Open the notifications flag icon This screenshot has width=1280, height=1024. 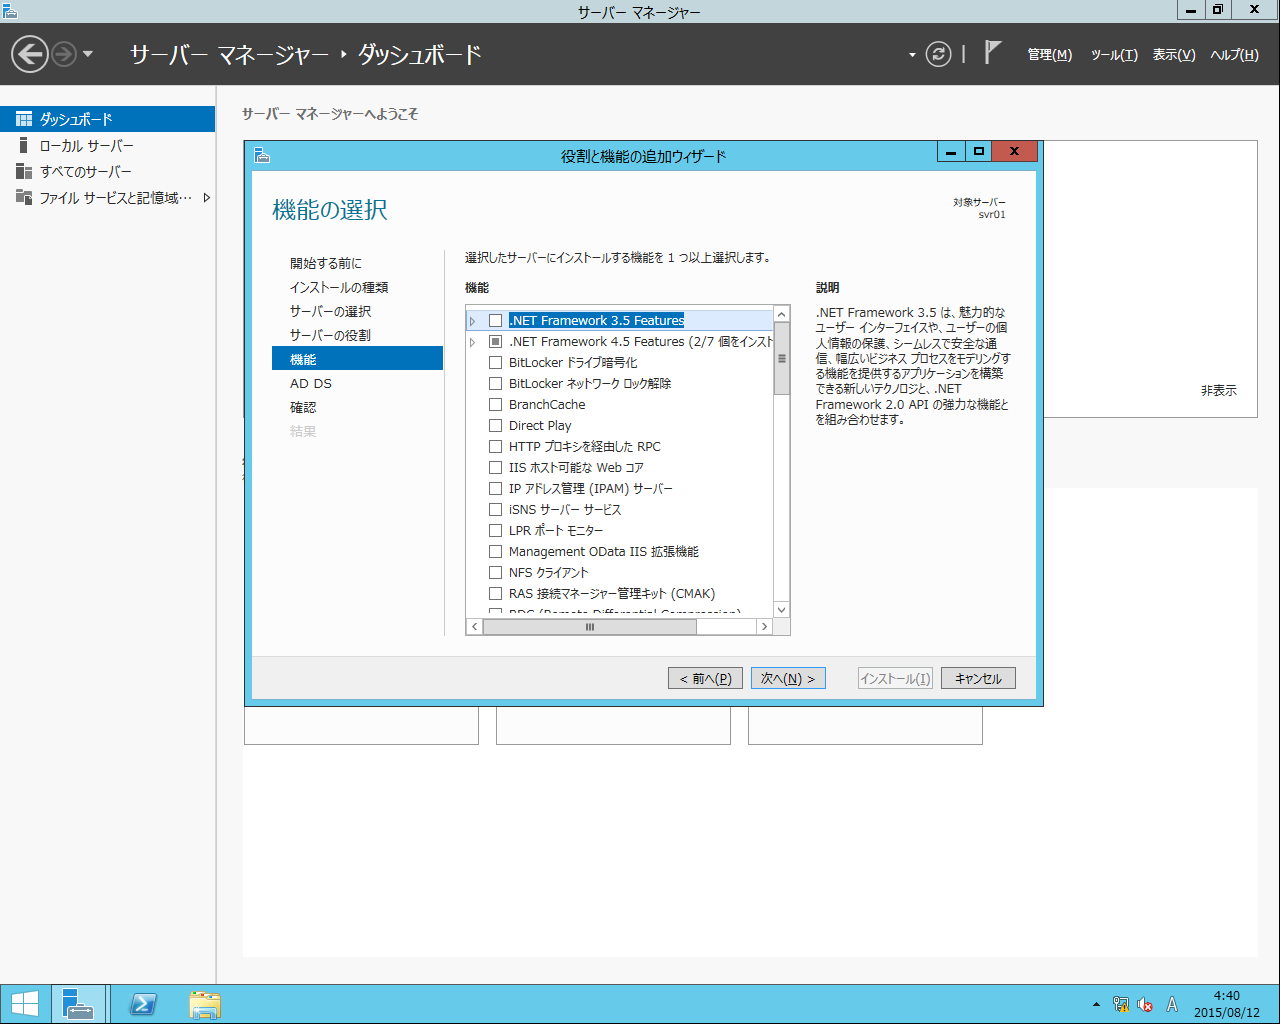pos(992,52)
